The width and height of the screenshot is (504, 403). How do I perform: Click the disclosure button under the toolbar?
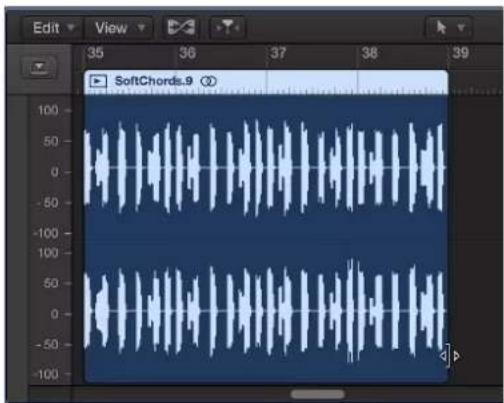39,67
